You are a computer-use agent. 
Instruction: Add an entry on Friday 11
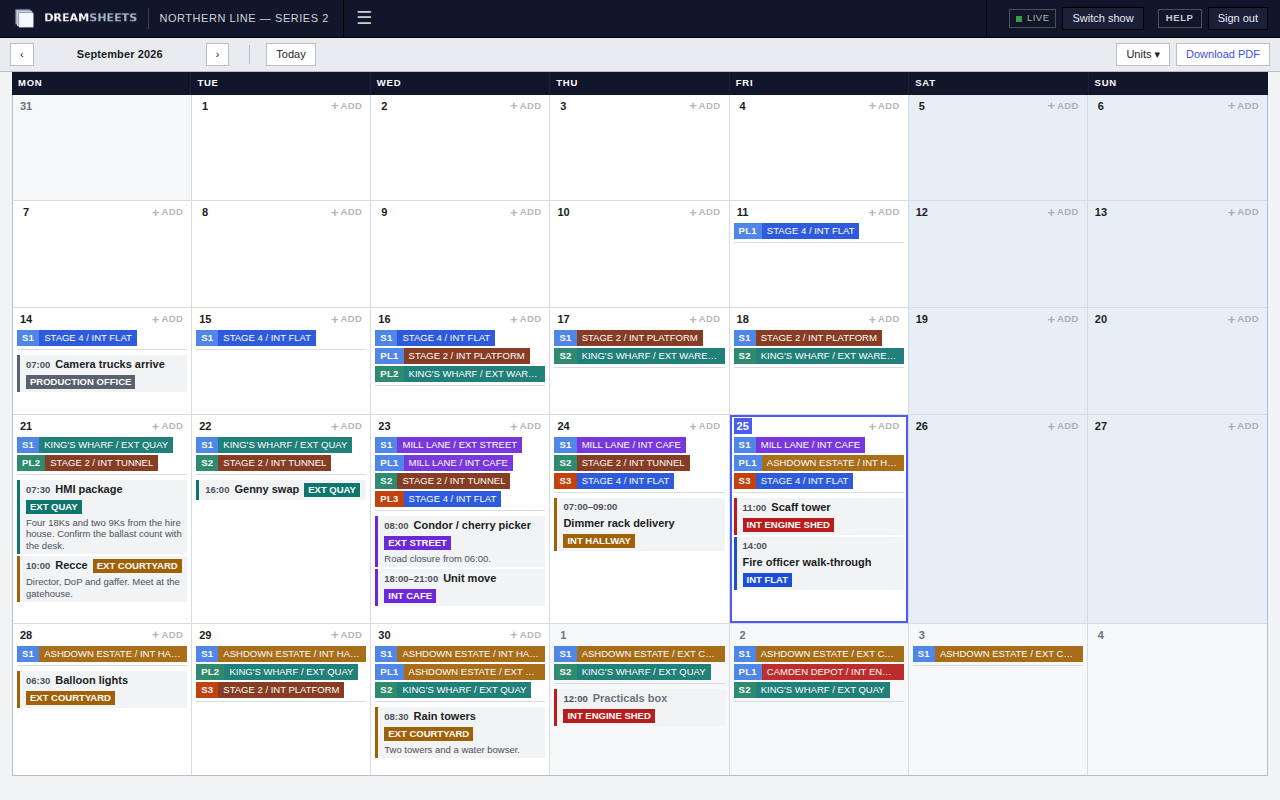(x=884, y=212)
